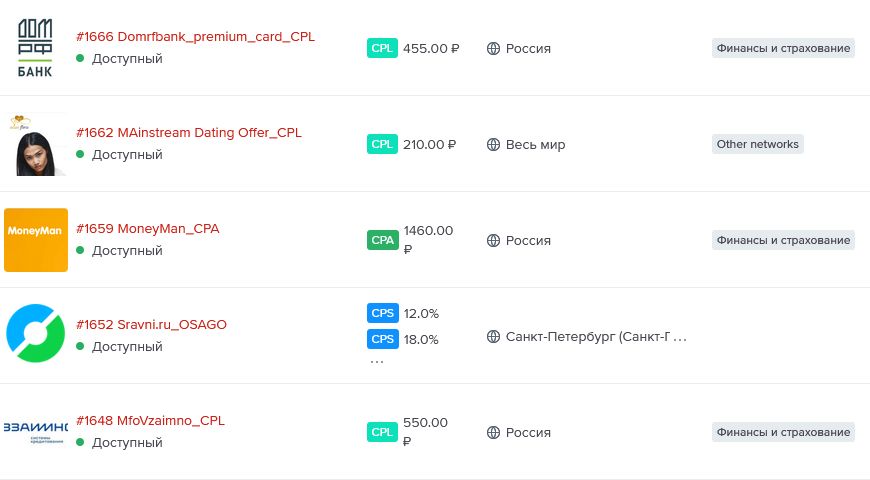
Task: Open the #1659 MoneyMan_CPA offer
Action: tap(147, 229)
